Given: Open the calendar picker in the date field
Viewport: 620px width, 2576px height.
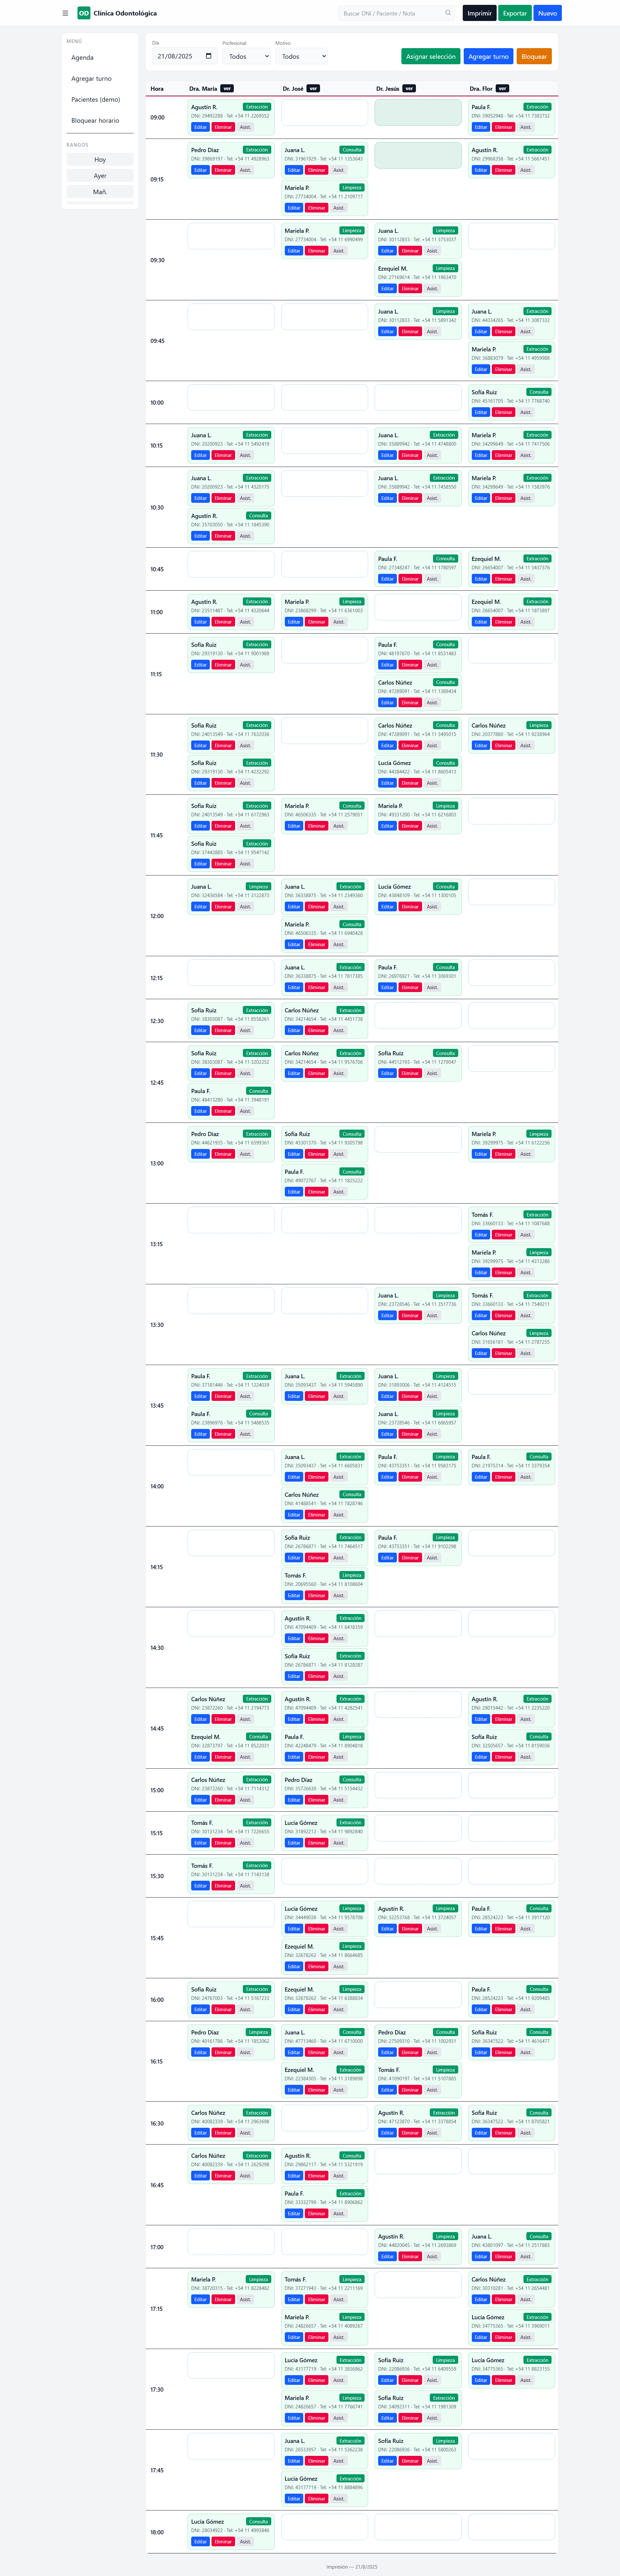Looking at the screenshot, I should (208, 56).
